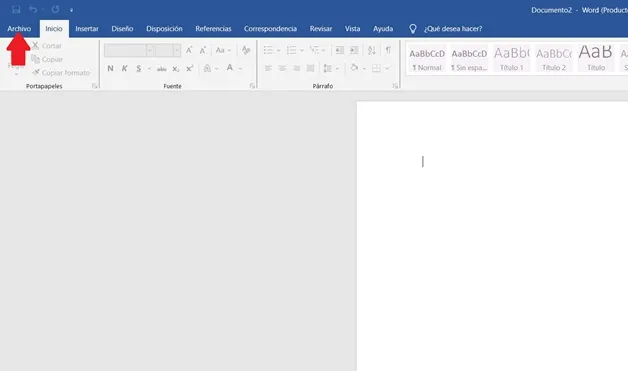
Task: Toggle show paragraph marks (¶)
Action: 388,50
